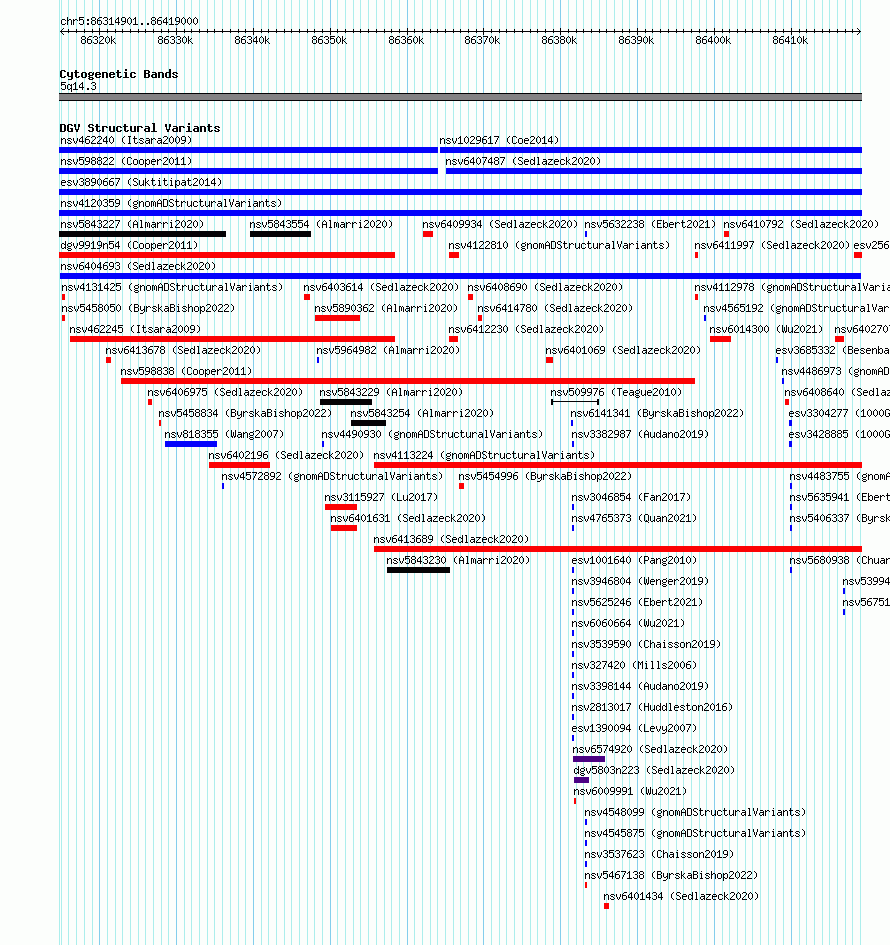890x945 pixels.
Task: Click the nsv6410792 (Sedlazeck2020) label
Action: pos(801,224)
